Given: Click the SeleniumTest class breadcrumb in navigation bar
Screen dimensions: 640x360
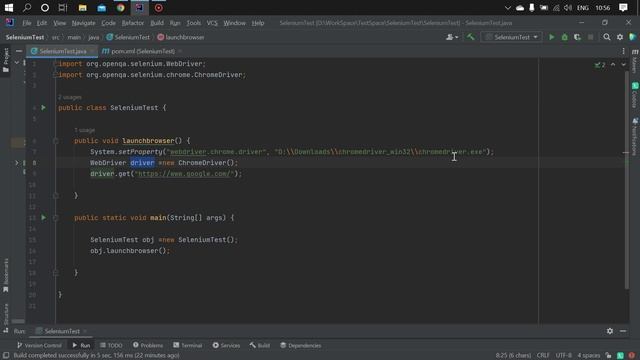Looking at the screenshot, I should (x=128, y=37).
